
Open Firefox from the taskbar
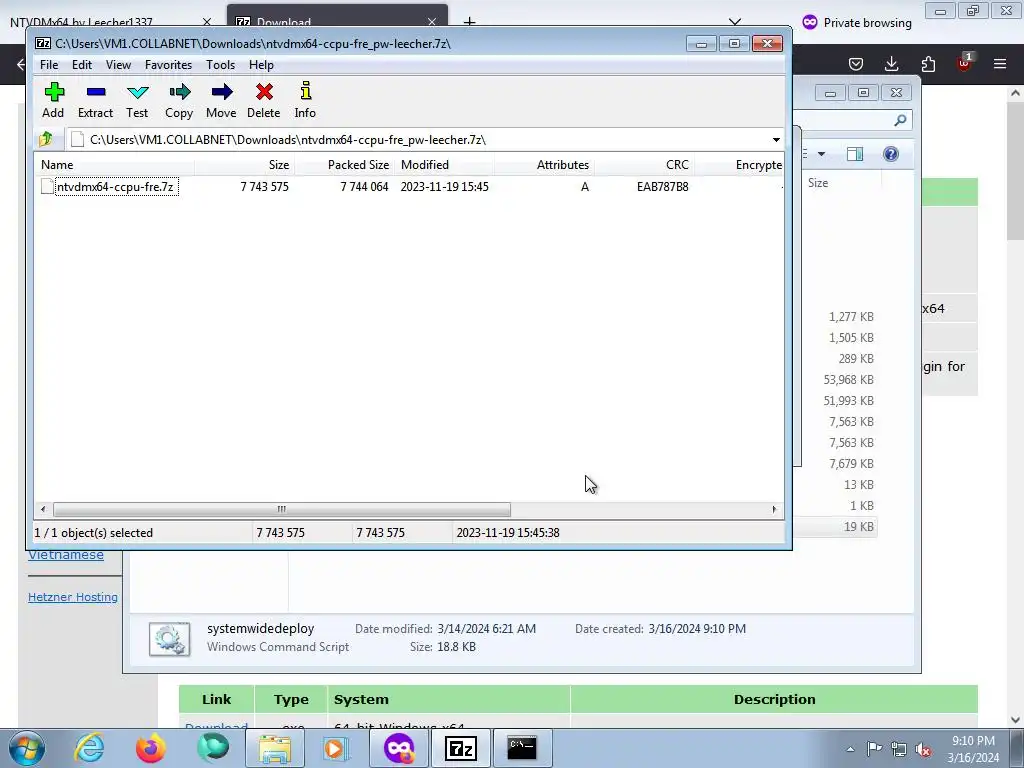[x=151, y=748]
